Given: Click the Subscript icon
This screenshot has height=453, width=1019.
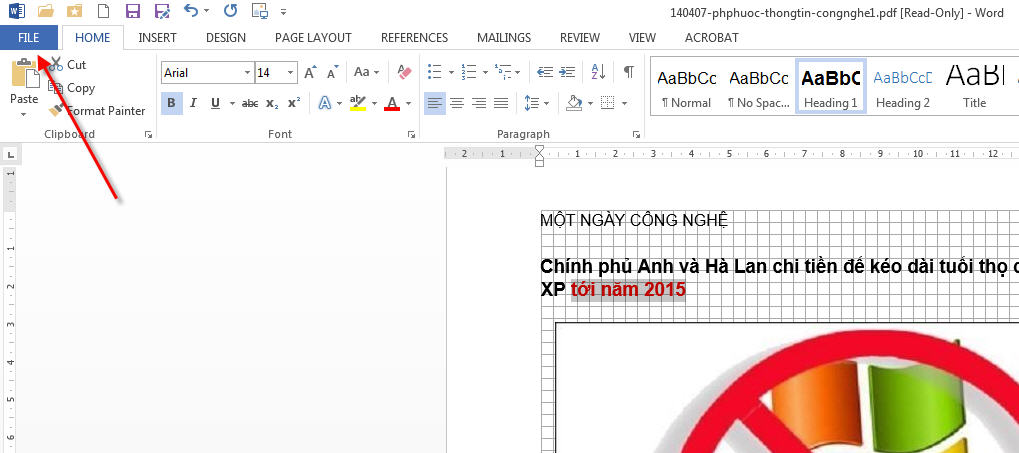Looking at the screenshot, I should [273, 103].
